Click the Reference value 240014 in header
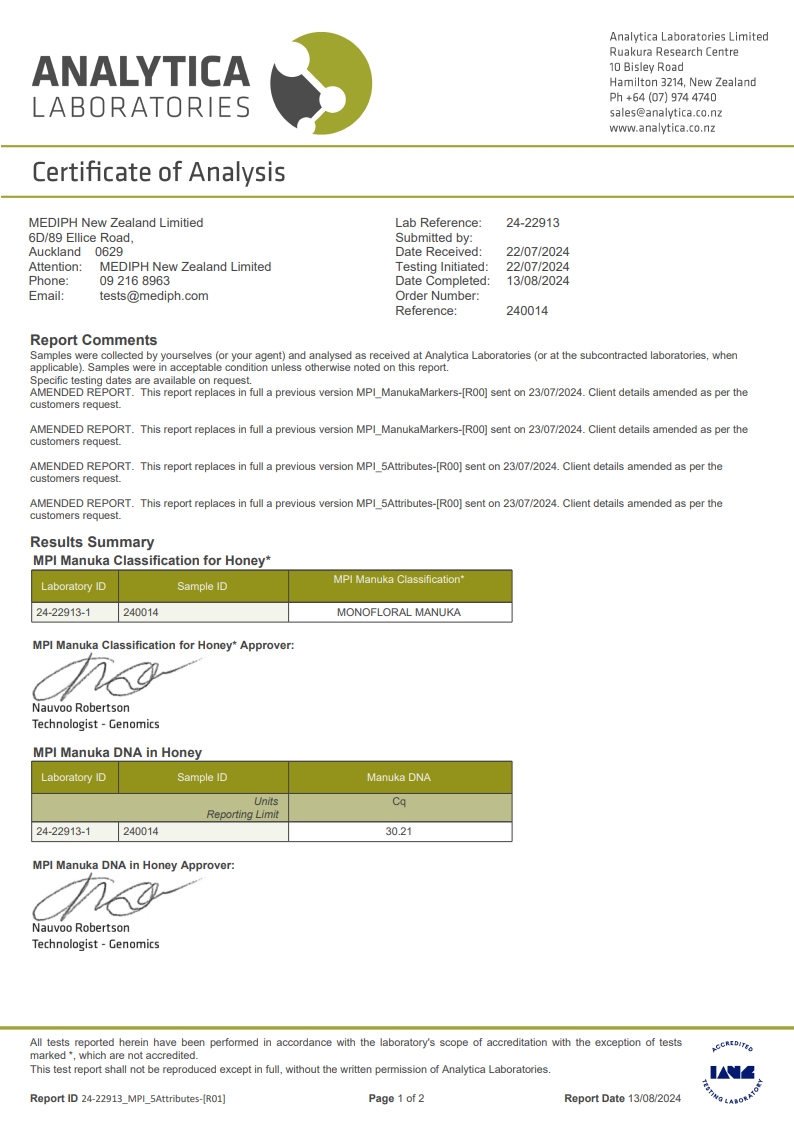Screen dimensions: 794x1123 tap(527, 311)
